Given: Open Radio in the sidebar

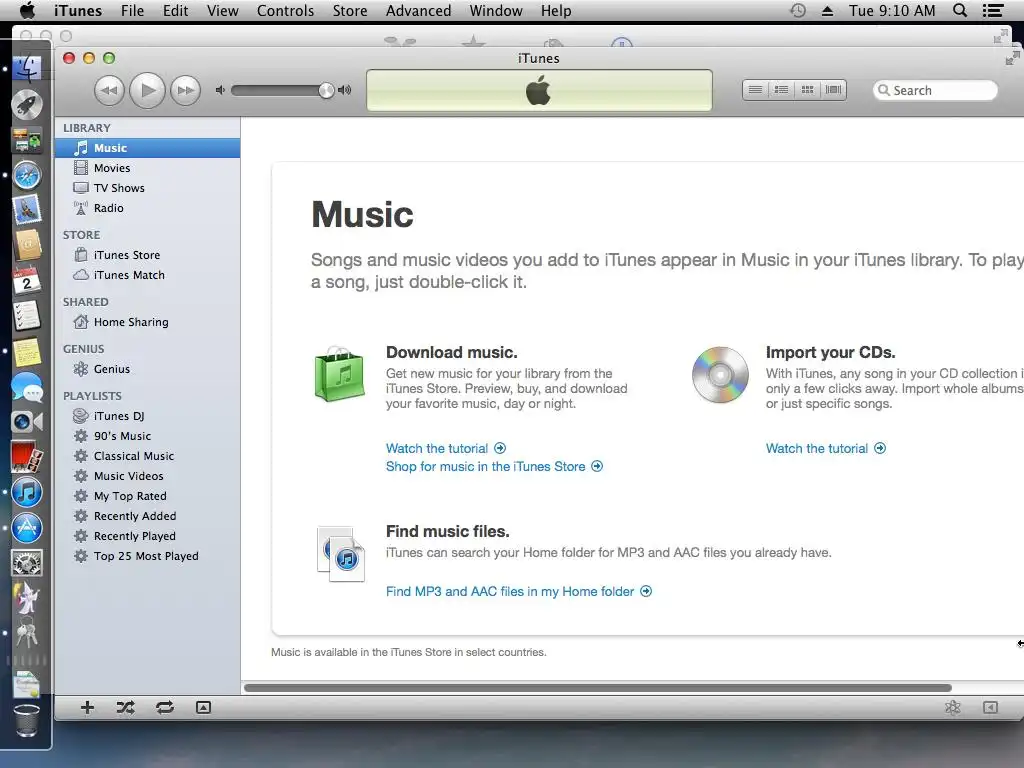Looking at the screenshot, I should [x=148, y=208].
